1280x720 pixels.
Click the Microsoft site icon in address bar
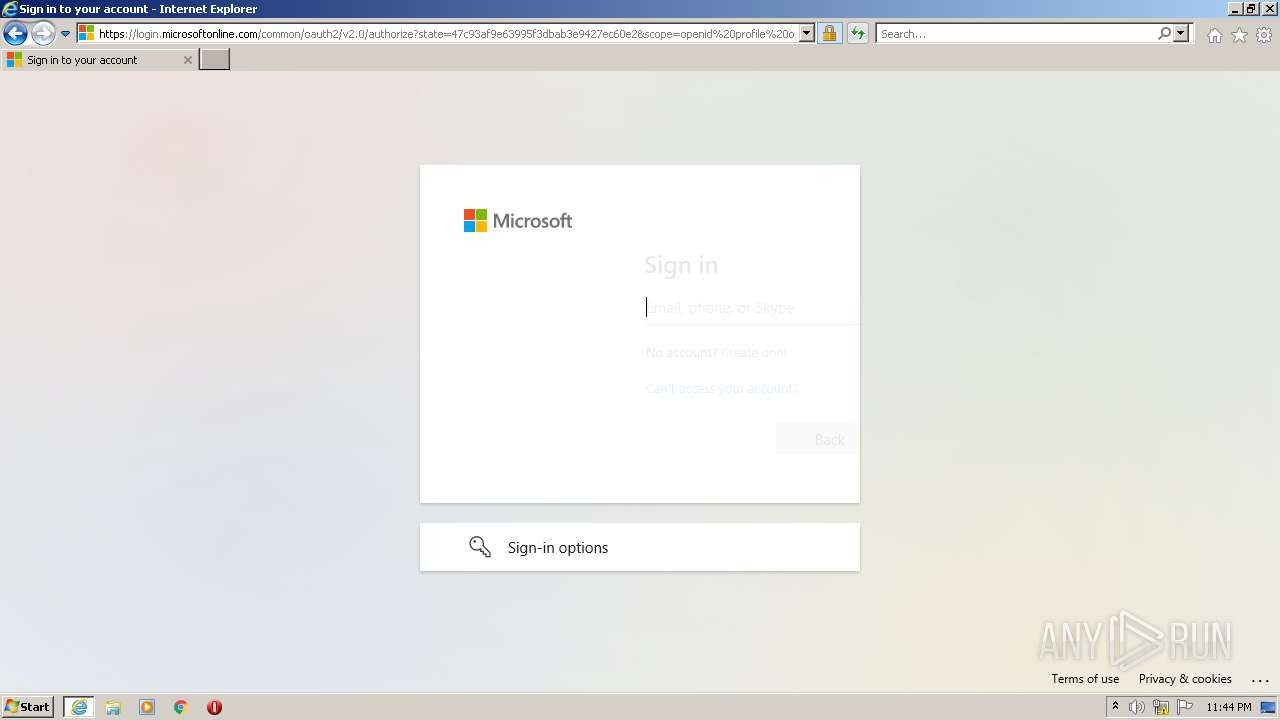(86, 33)
